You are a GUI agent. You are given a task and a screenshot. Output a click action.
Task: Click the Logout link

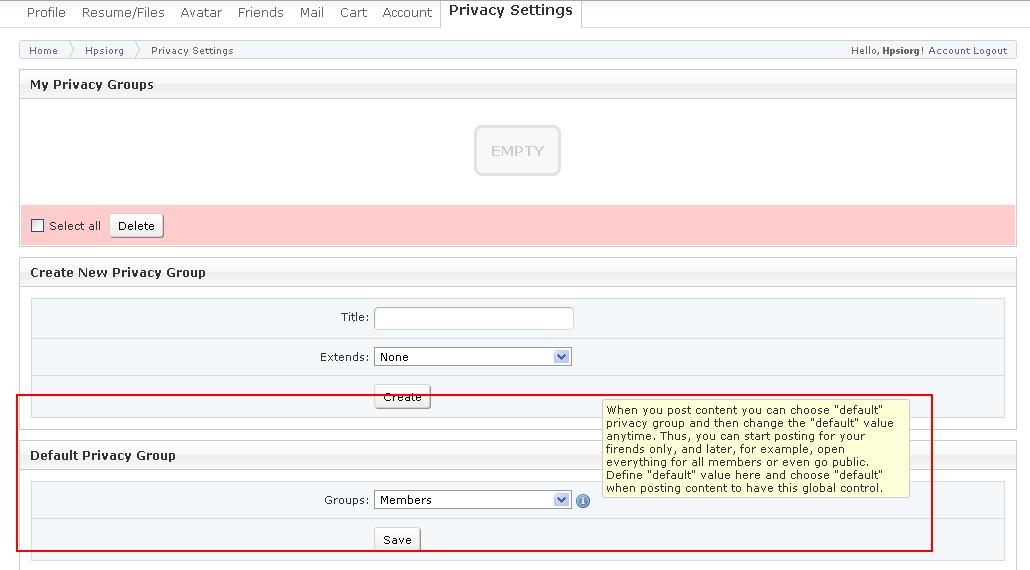pos(990,51)
